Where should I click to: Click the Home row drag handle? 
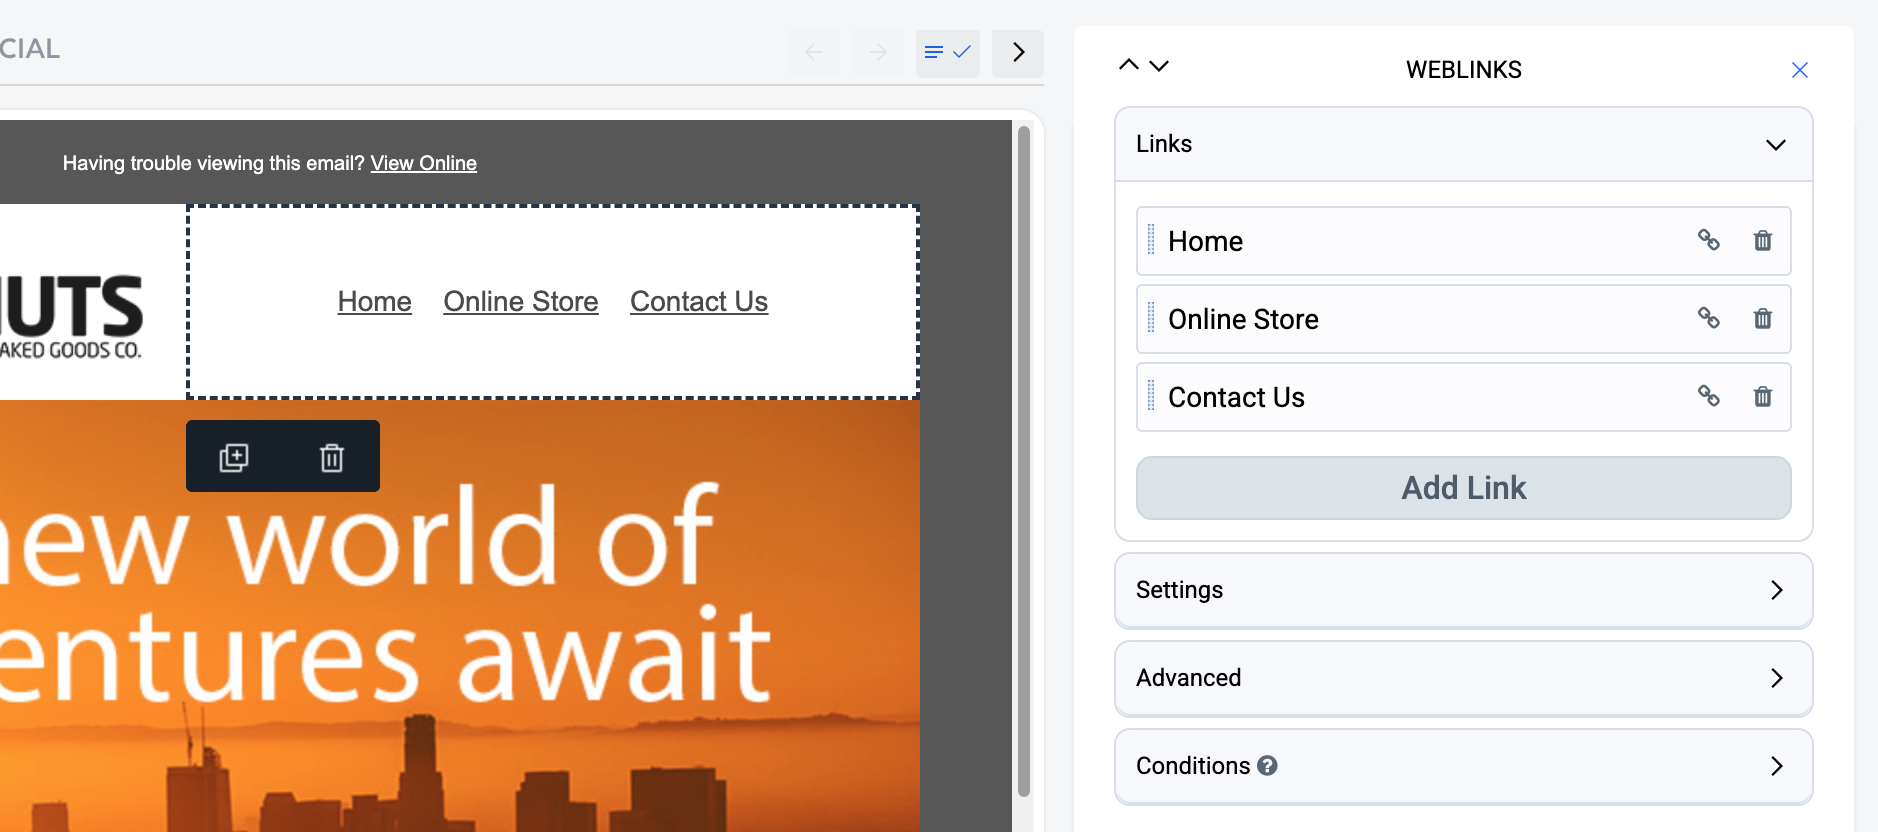pos(1151,240)
